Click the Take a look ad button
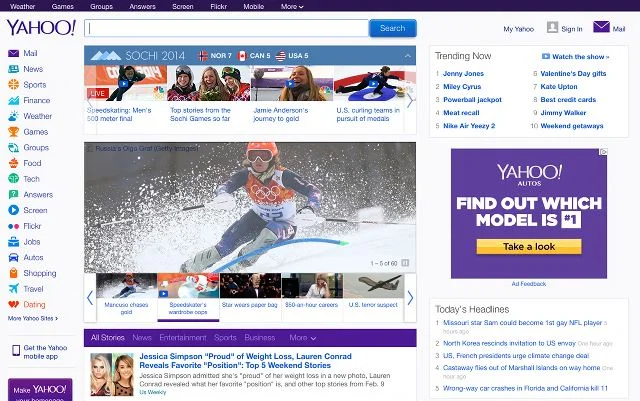This screenshot has height=401, width=640. [529, 247]
